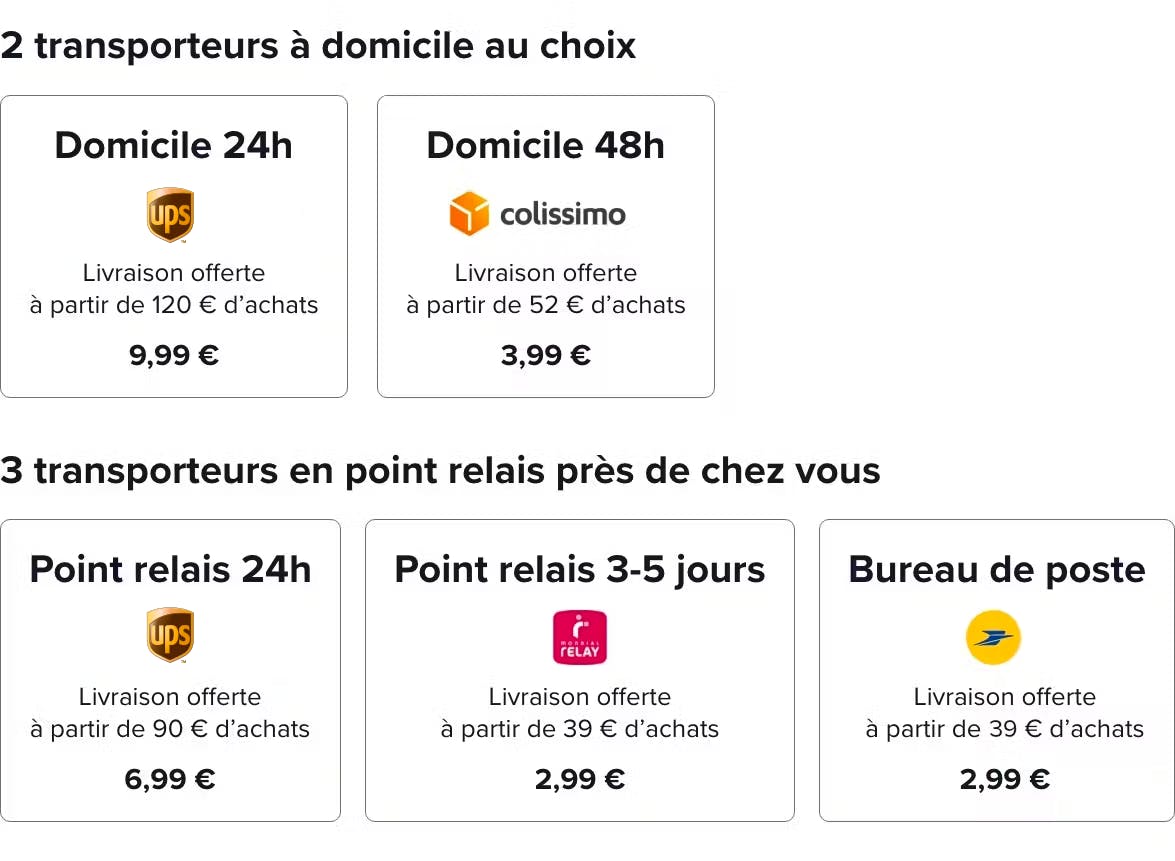This screenshot has width=1175, height=861.
Task: Click the UPS logo under Domicile 24h
Action: 170,215
